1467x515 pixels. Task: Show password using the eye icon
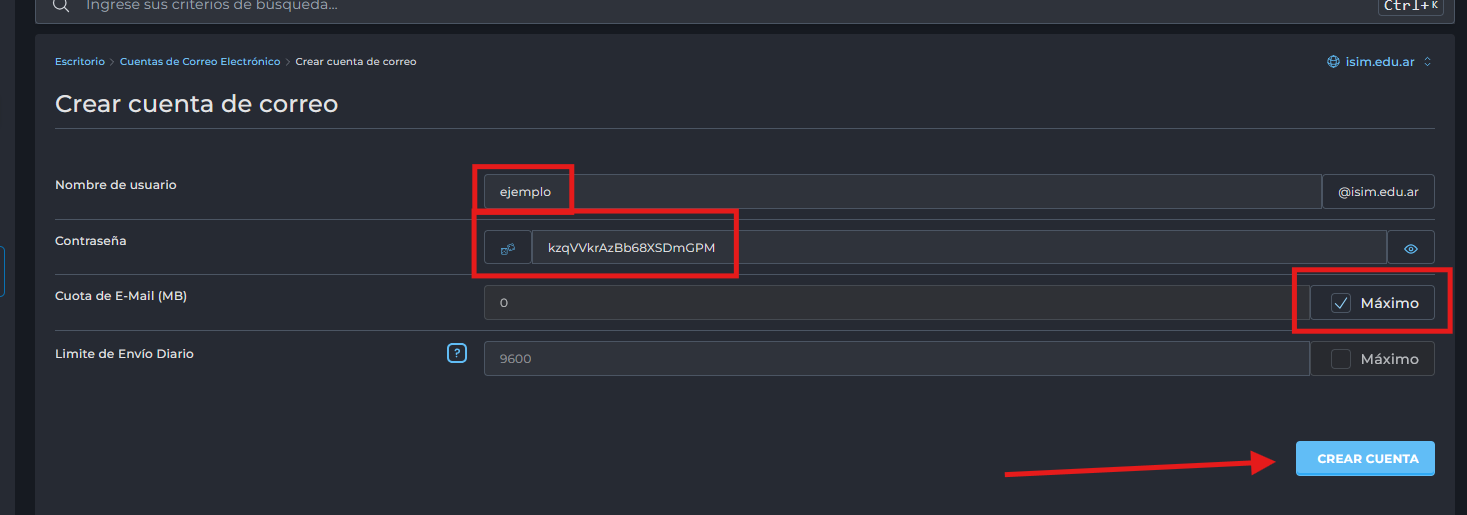coord(1411,248)
